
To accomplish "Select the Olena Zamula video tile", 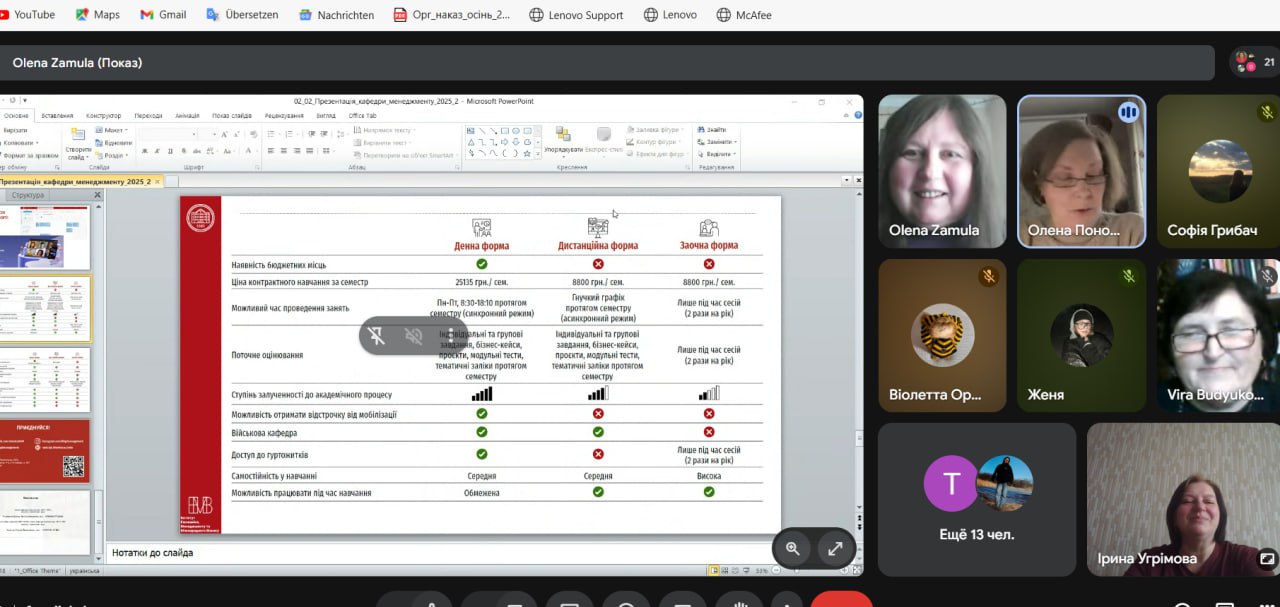I will tap(942, 171).
